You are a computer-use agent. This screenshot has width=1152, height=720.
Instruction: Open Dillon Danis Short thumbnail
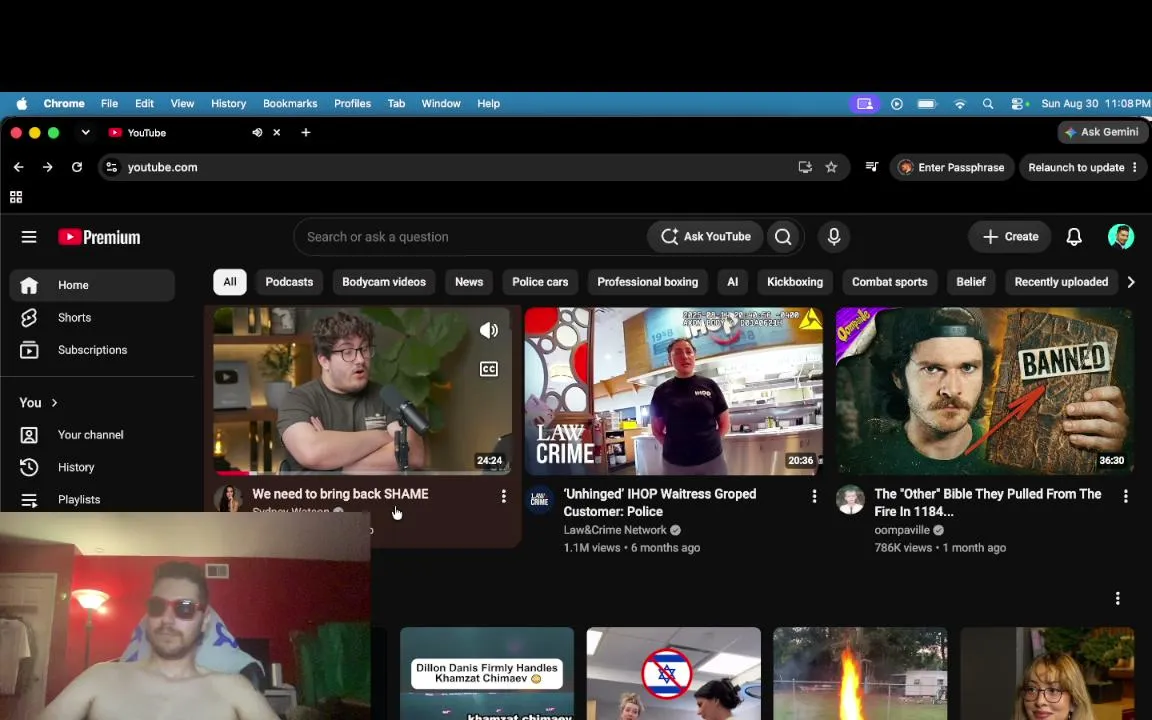click(487, 673)
